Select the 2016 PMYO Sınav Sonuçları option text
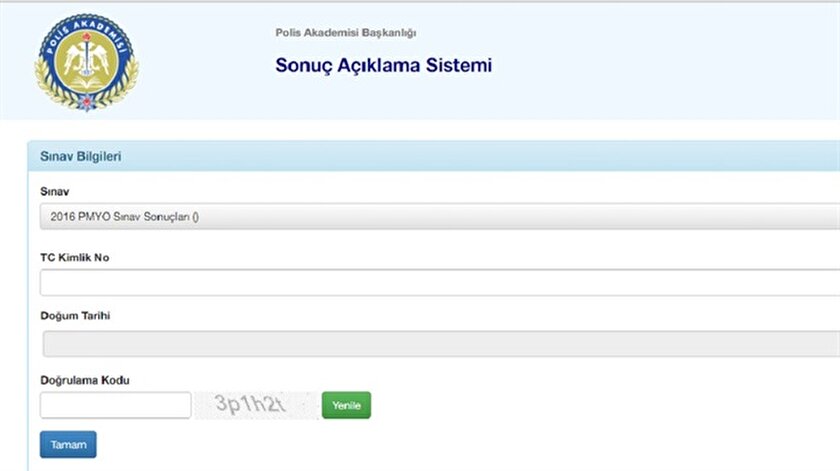The width and height of the screenshot is (840, 471). (124, 216)
